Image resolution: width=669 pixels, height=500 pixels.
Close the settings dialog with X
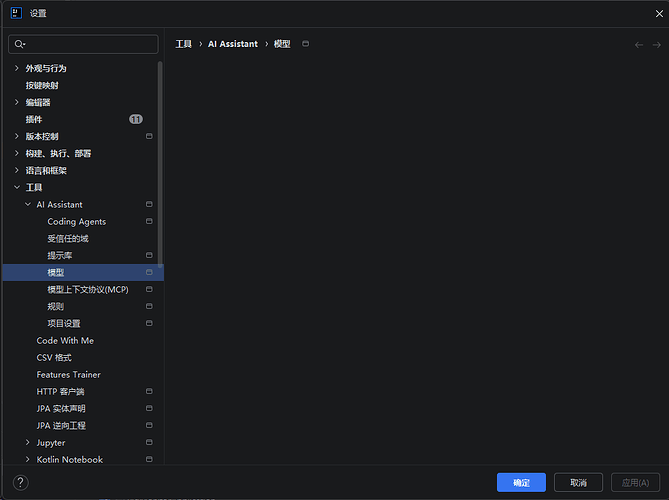point(659,14)
